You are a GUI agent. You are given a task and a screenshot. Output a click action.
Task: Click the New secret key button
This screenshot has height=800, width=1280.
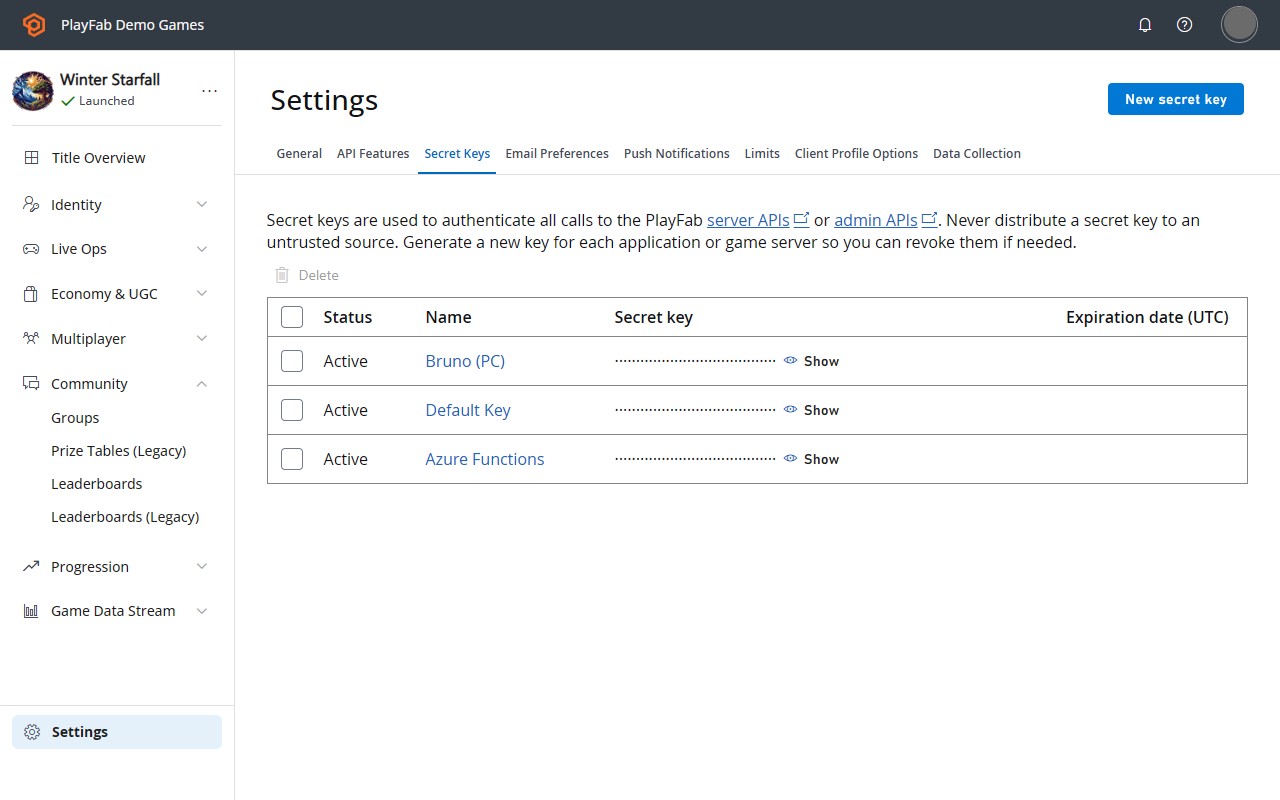1176,99
